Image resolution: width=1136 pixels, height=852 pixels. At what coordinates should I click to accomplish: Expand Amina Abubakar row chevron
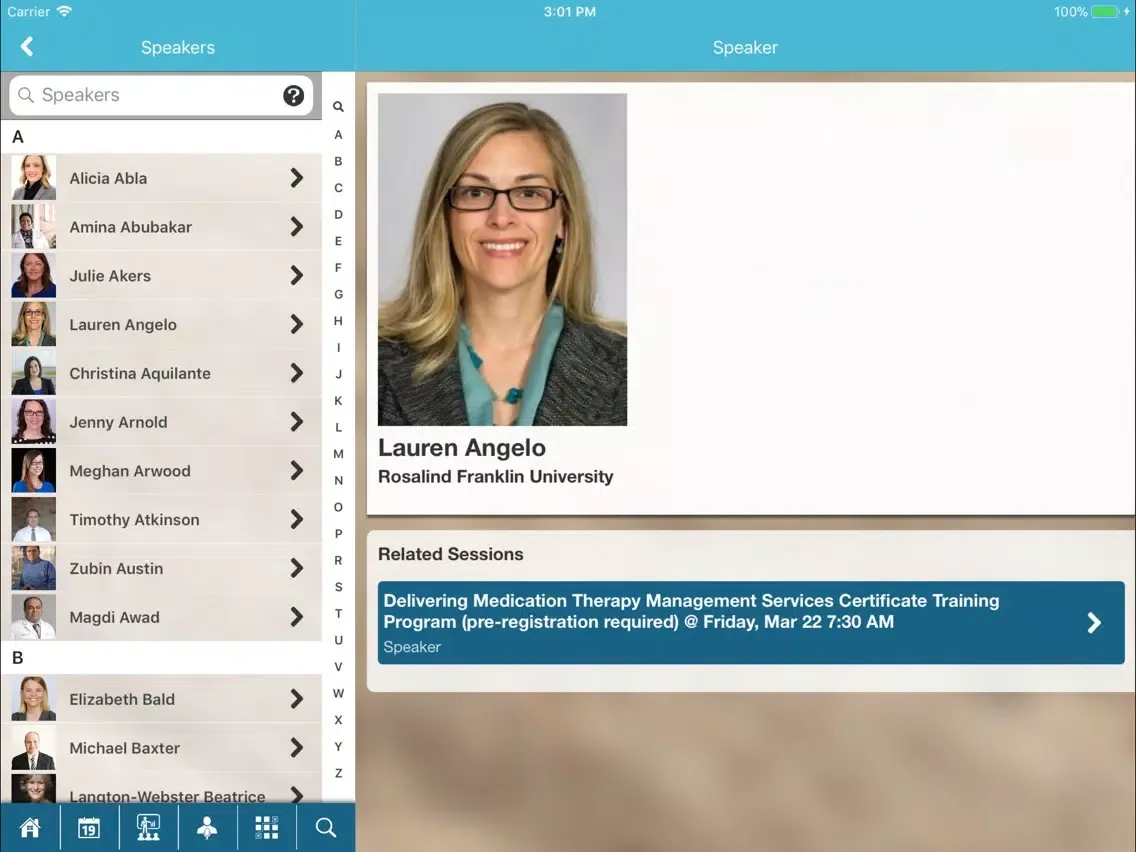(296, 227)
